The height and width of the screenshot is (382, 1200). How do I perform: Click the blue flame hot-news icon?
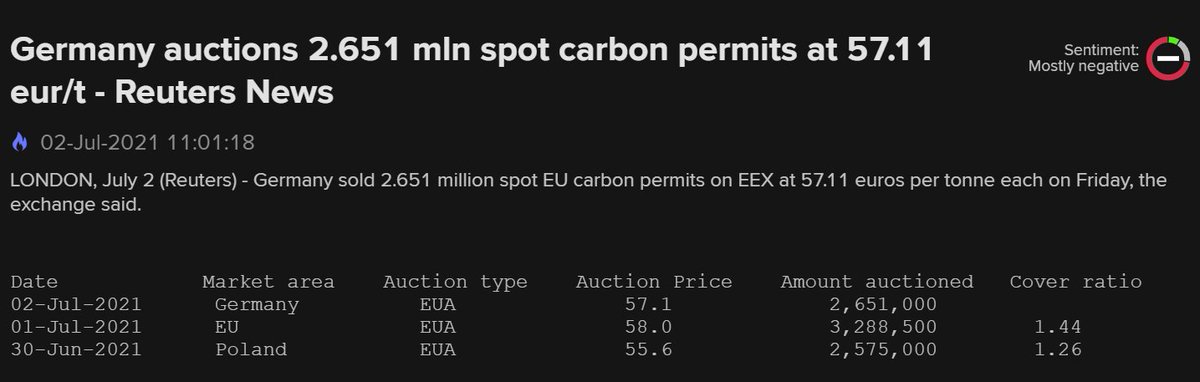pos(20,143)
